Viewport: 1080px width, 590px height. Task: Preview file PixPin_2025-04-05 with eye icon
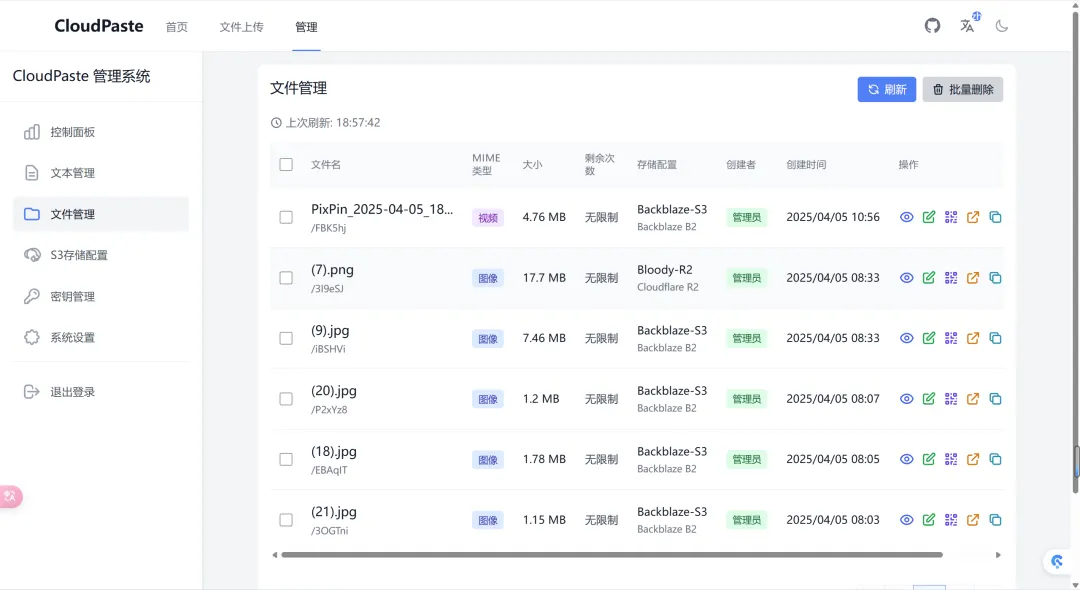(906, 218)
